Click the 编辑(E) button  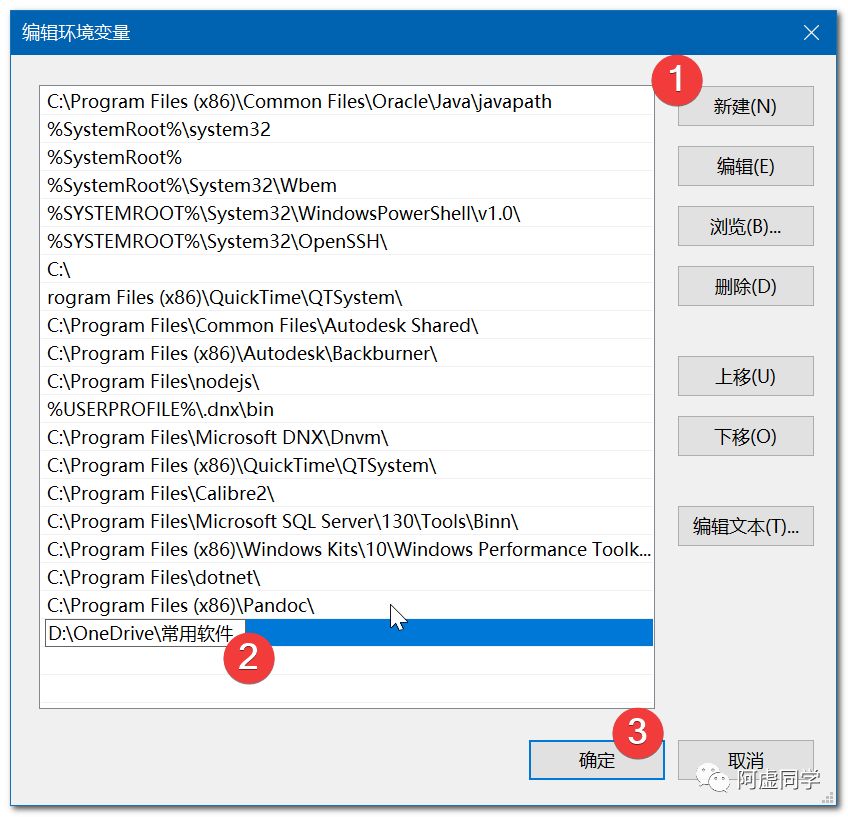(x=745, y=166)
